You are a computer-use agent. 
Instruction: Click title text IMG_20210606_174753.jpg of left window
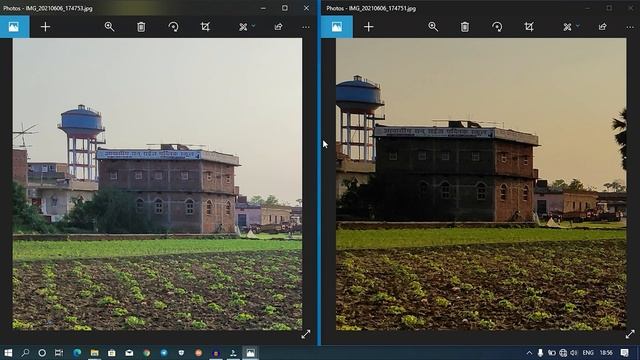click(58, 8)
